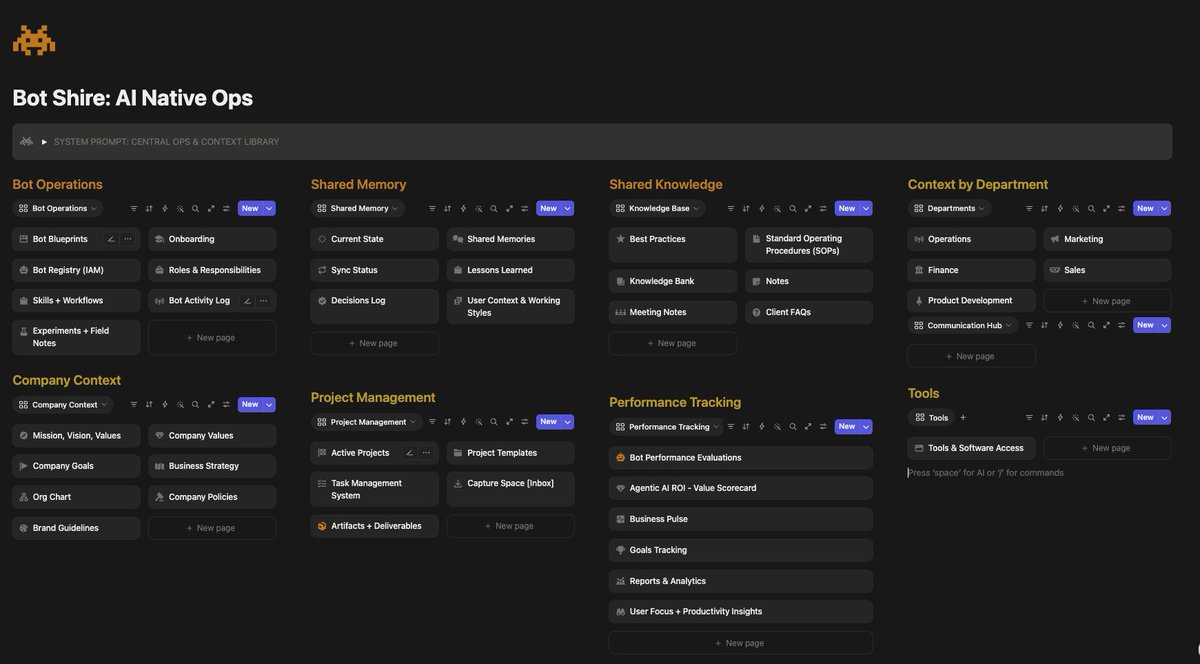Click New button in Performance Tracking

847,427
